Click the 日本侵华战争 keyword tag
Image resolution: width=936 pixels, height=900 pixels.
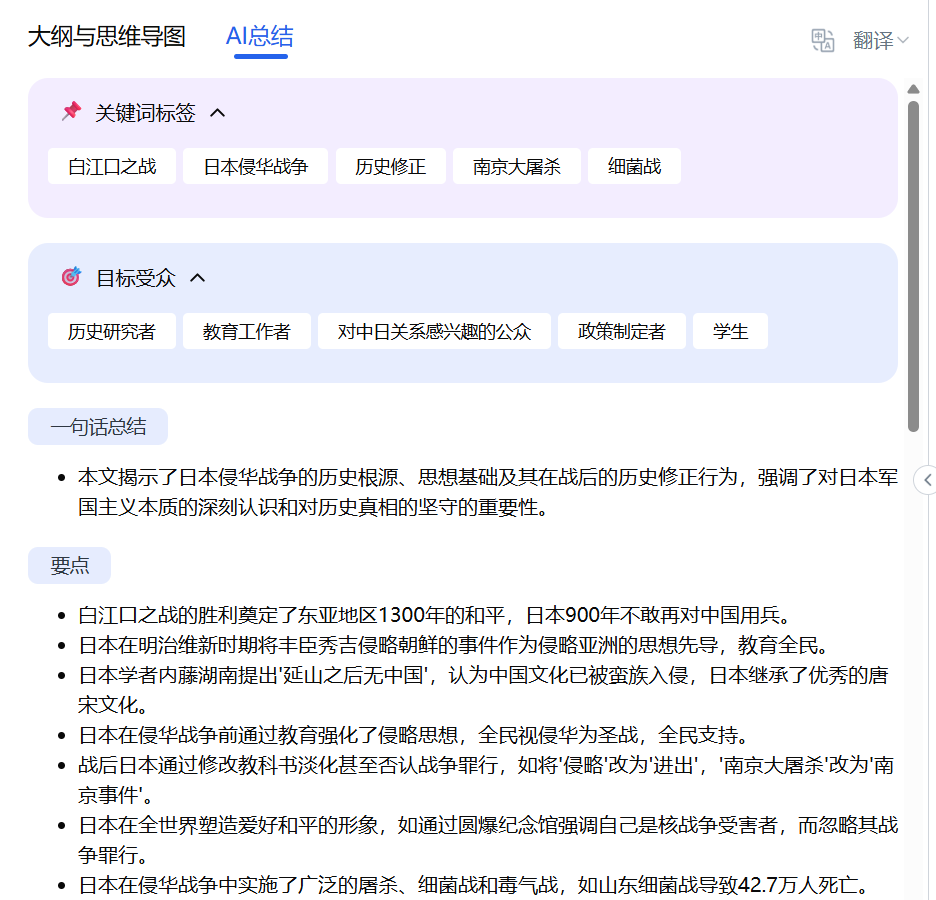(255, 166)
